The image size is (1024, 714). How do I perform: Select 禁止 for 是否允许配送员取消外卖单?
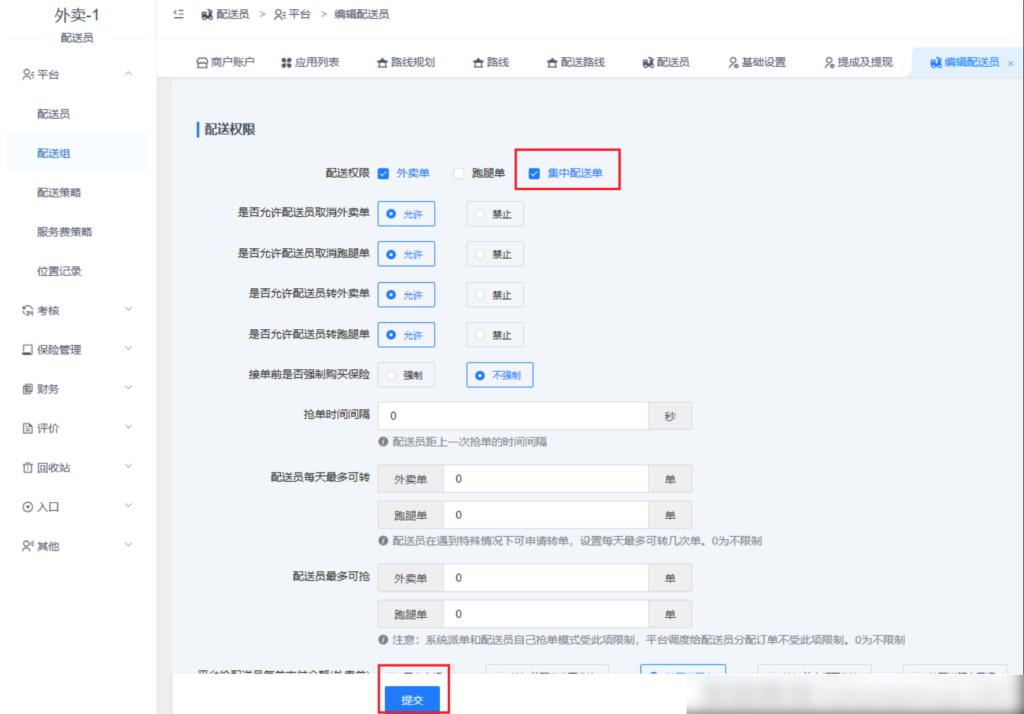(494, 213)
